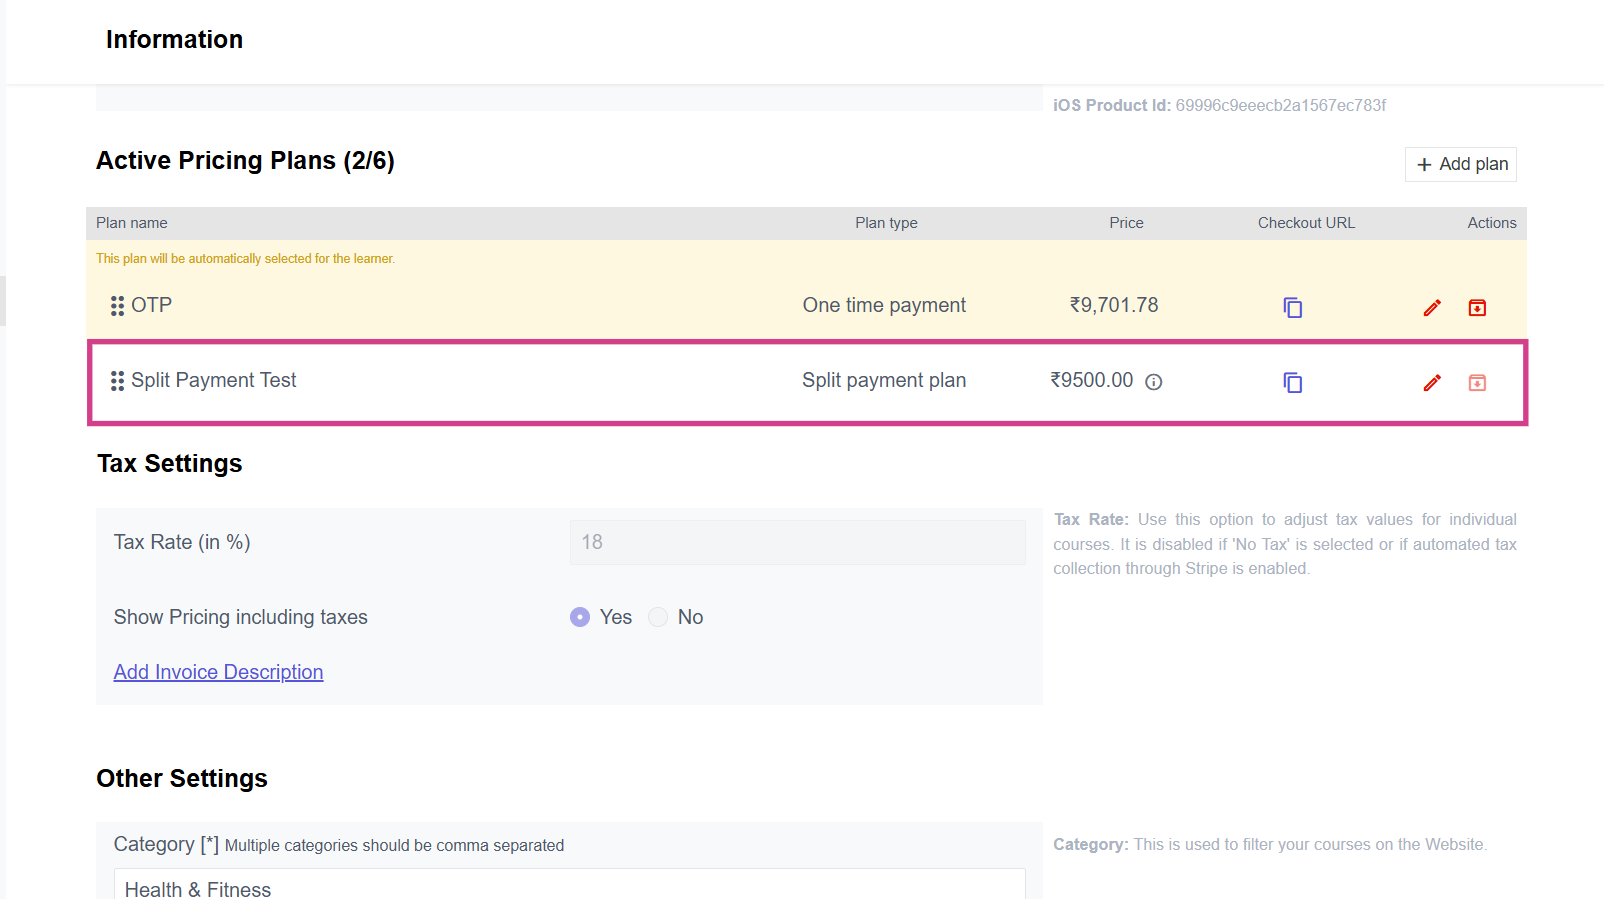Copy checkout URL for the OTP plan
The image size is (1604, 899).
(1292, 308)
